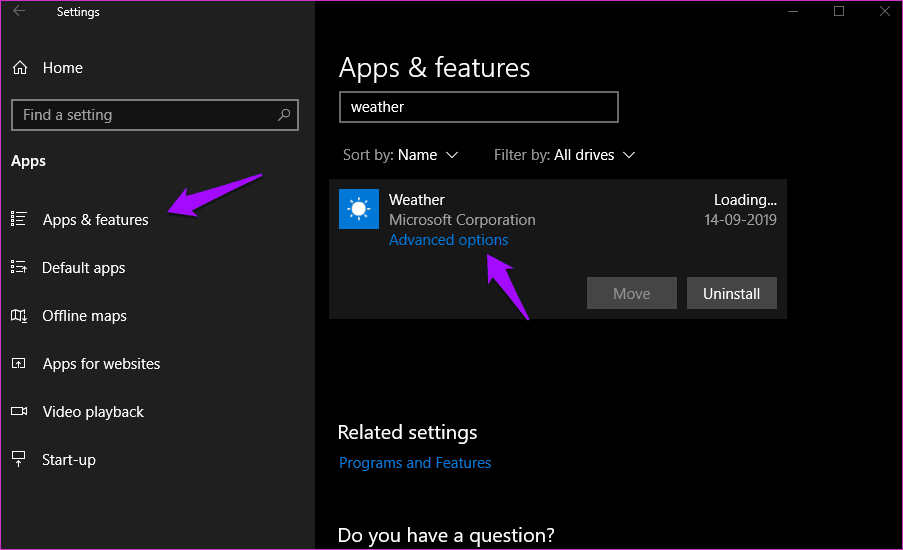Go to Offline maps settings
The height and width of the screenshot is (550, 903).
[85, 316]
